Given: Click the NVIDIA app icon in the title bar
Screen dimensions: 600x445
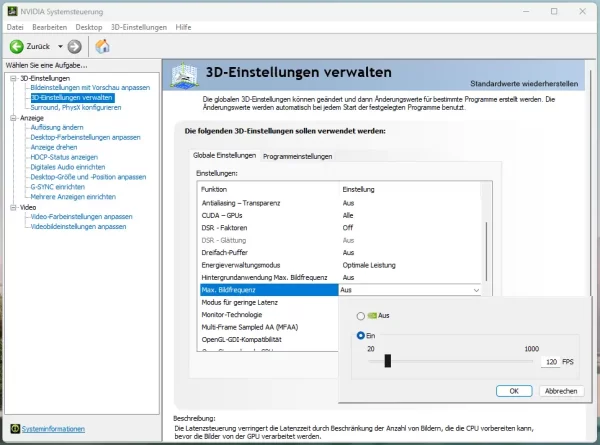Looking at the screenshot, I should click(x=13, y=11).
